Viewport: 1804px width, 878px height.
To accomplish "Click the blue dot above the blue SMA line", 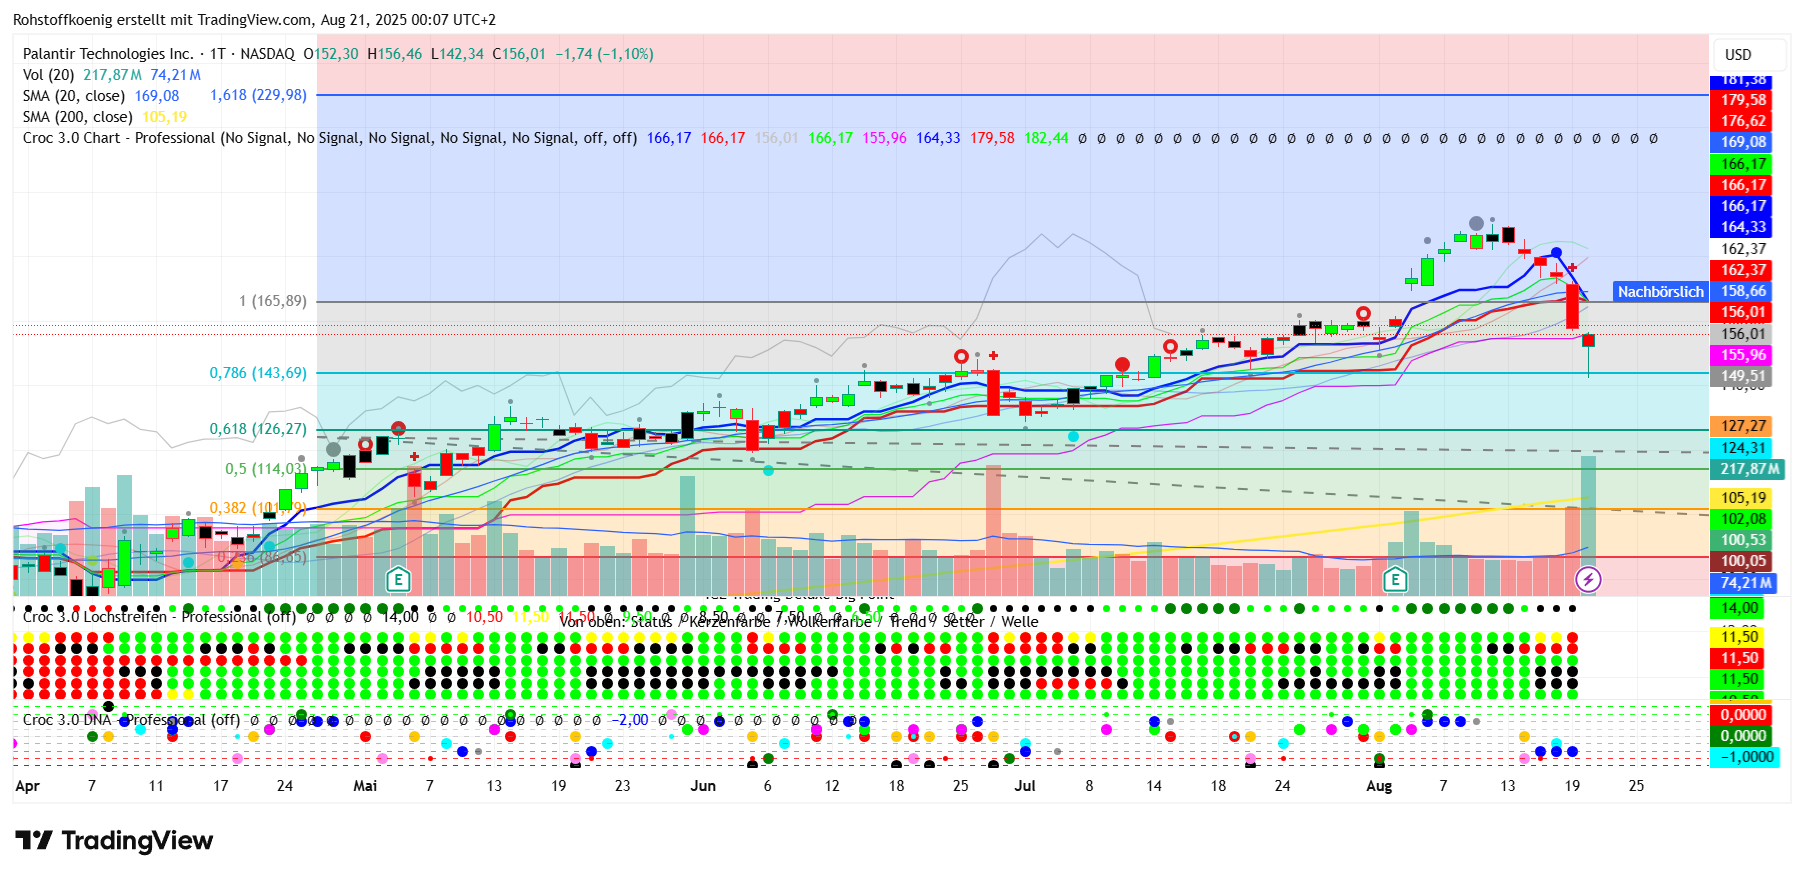I will point(1556,253).
